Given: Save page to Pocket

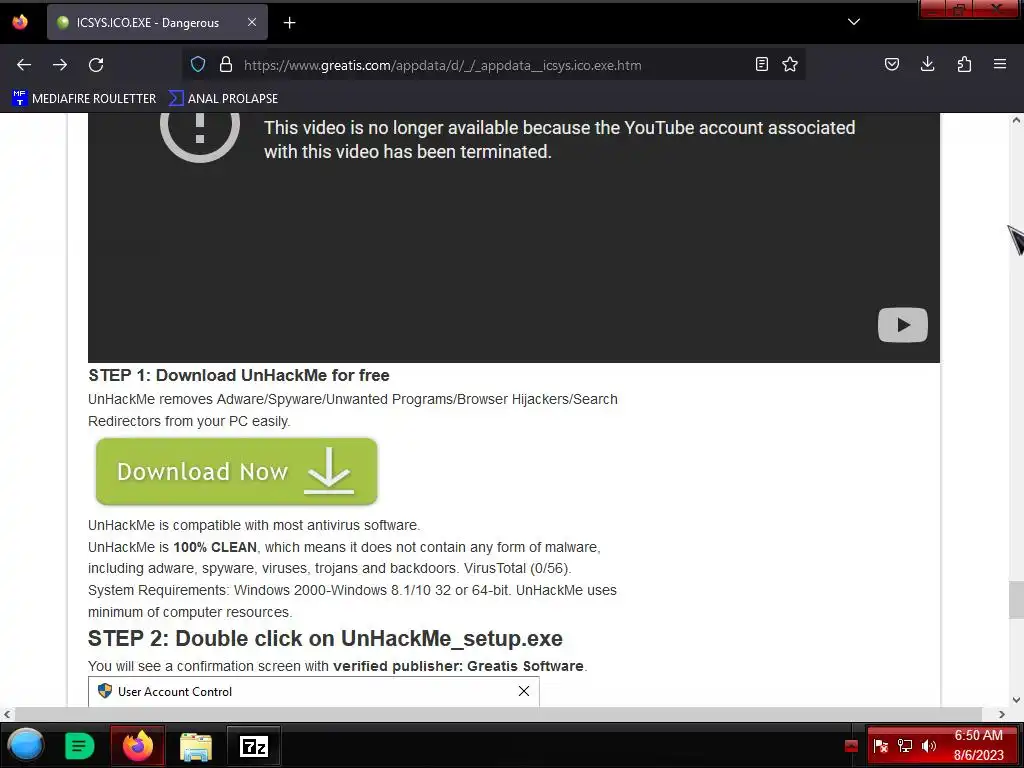Looking at the screenshot, I should coord(891,65).
